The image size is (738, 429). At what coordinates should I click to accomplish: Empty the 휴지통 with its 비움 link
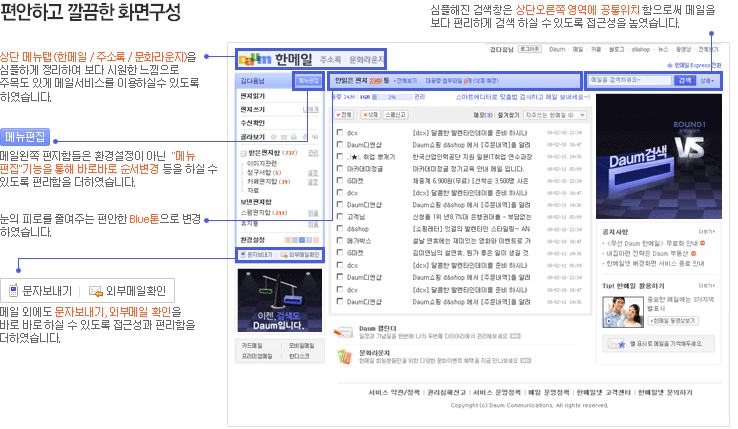[313, 224]
